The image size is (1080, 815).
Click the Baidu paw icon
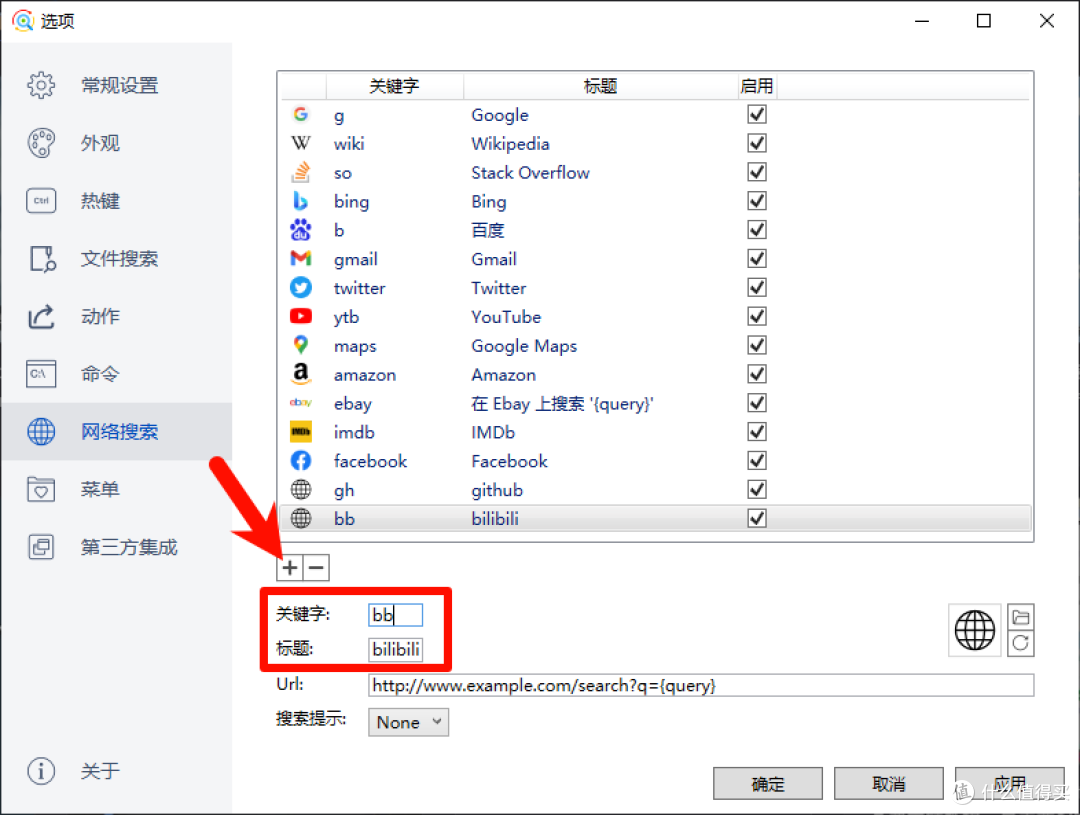(x=301, y=230)
